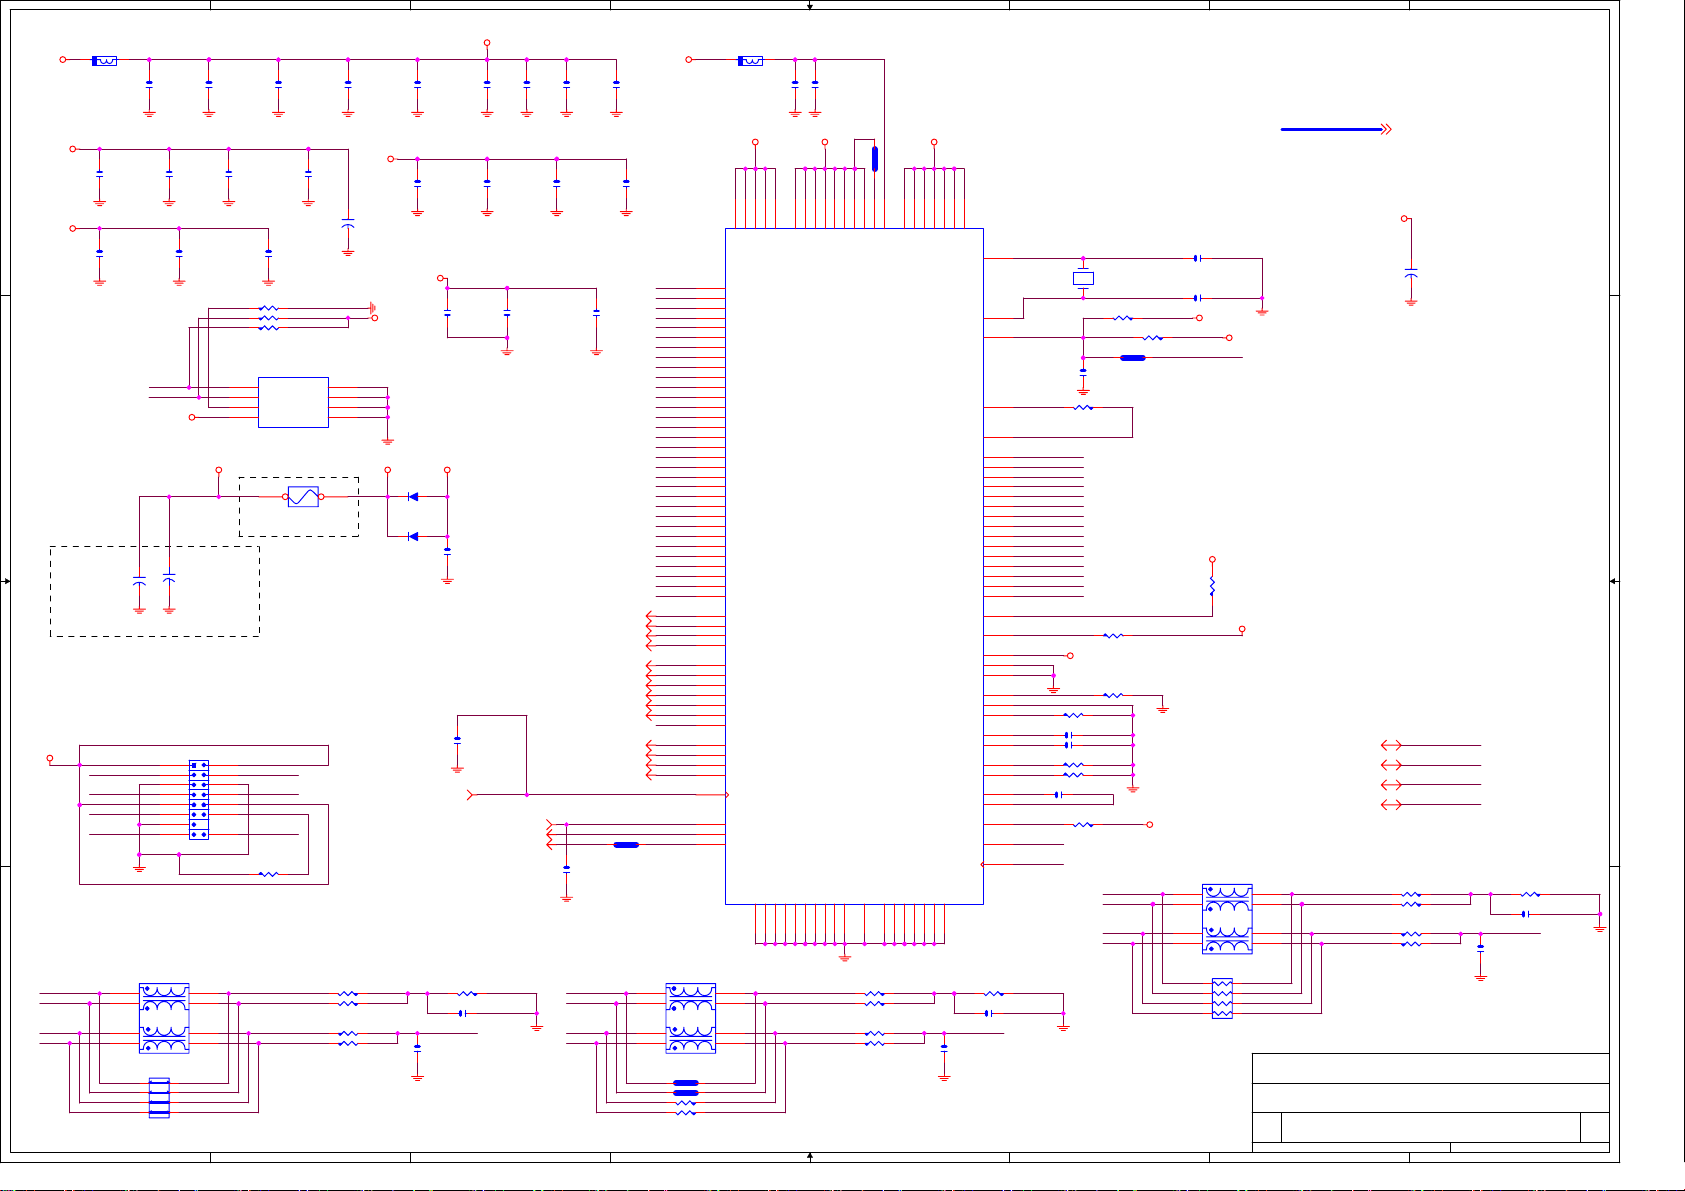Viewport: 1685px width, 1191px height.
Task: Select the resistor array below the bottom-left transformer
Action: coord(159,1097)
